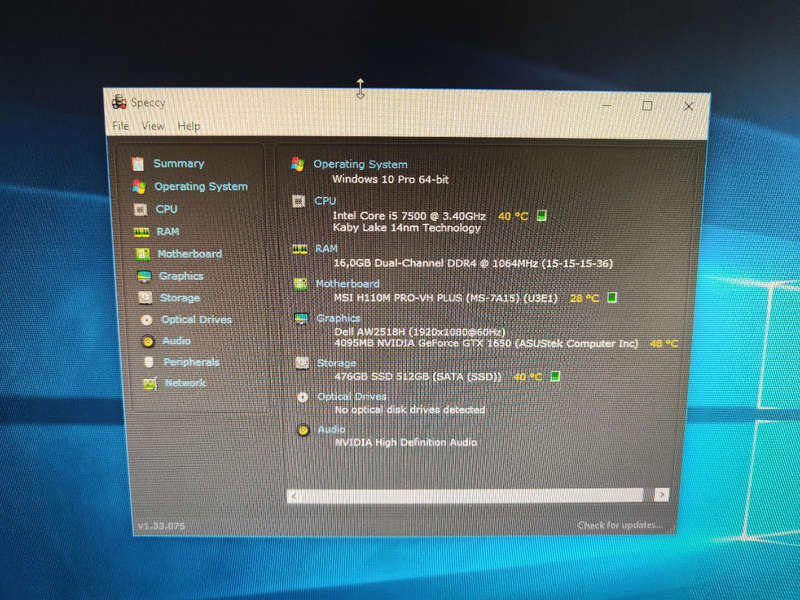This screenshot has height=600, width=800.
Task: Maximize the Speccy window
Action: (647, 106)
